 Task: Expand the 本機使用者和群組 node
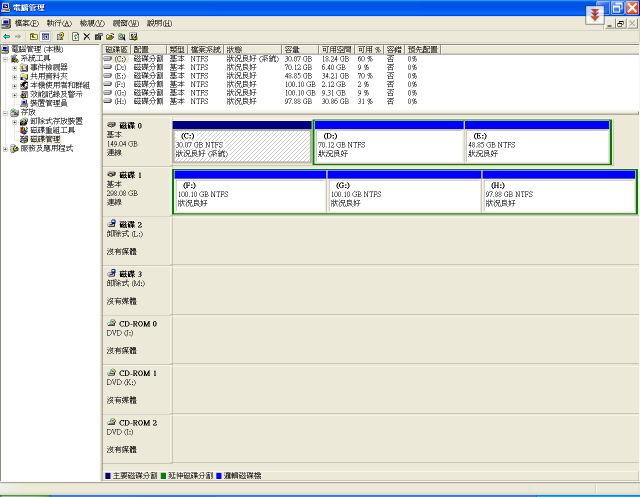[15, 86]
